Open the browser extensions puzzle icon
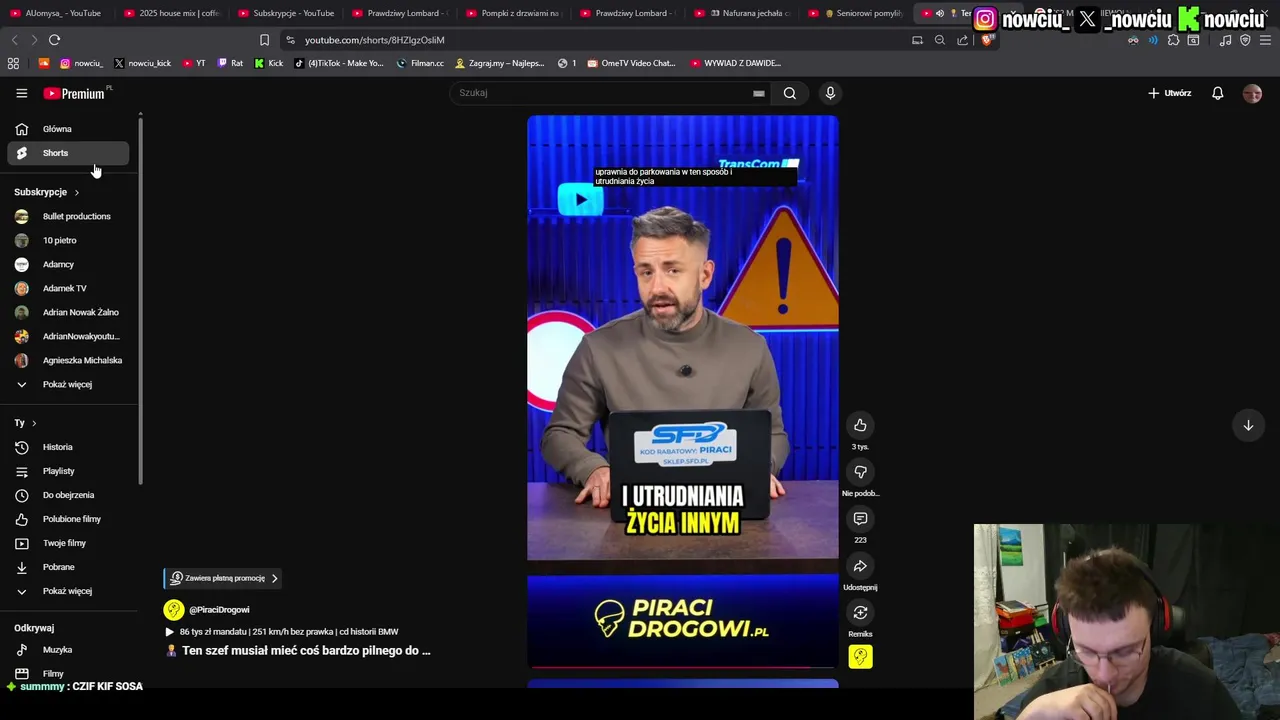This screenshot has height=720, width=1280. pos(1174,40)
